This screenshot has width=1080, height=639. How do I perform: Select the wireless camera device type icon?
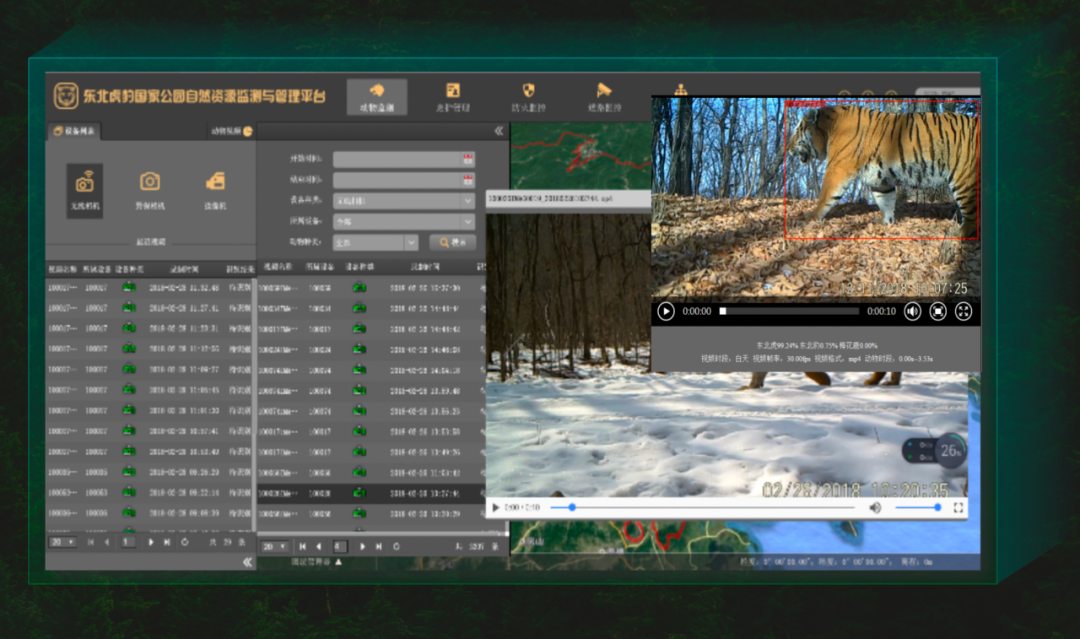pos(85,191)
